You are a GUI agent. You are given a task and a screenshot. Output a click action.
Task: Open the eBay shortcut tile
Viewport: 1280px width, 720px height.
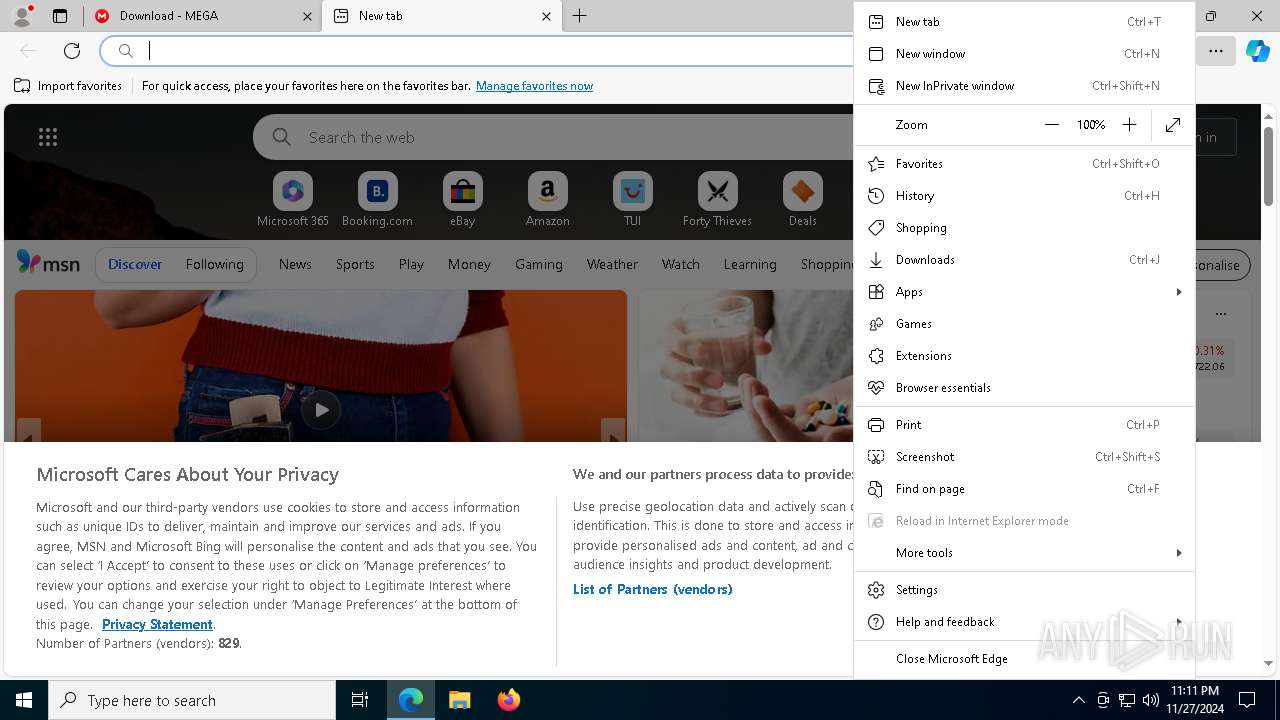click(x=462, y=200)
